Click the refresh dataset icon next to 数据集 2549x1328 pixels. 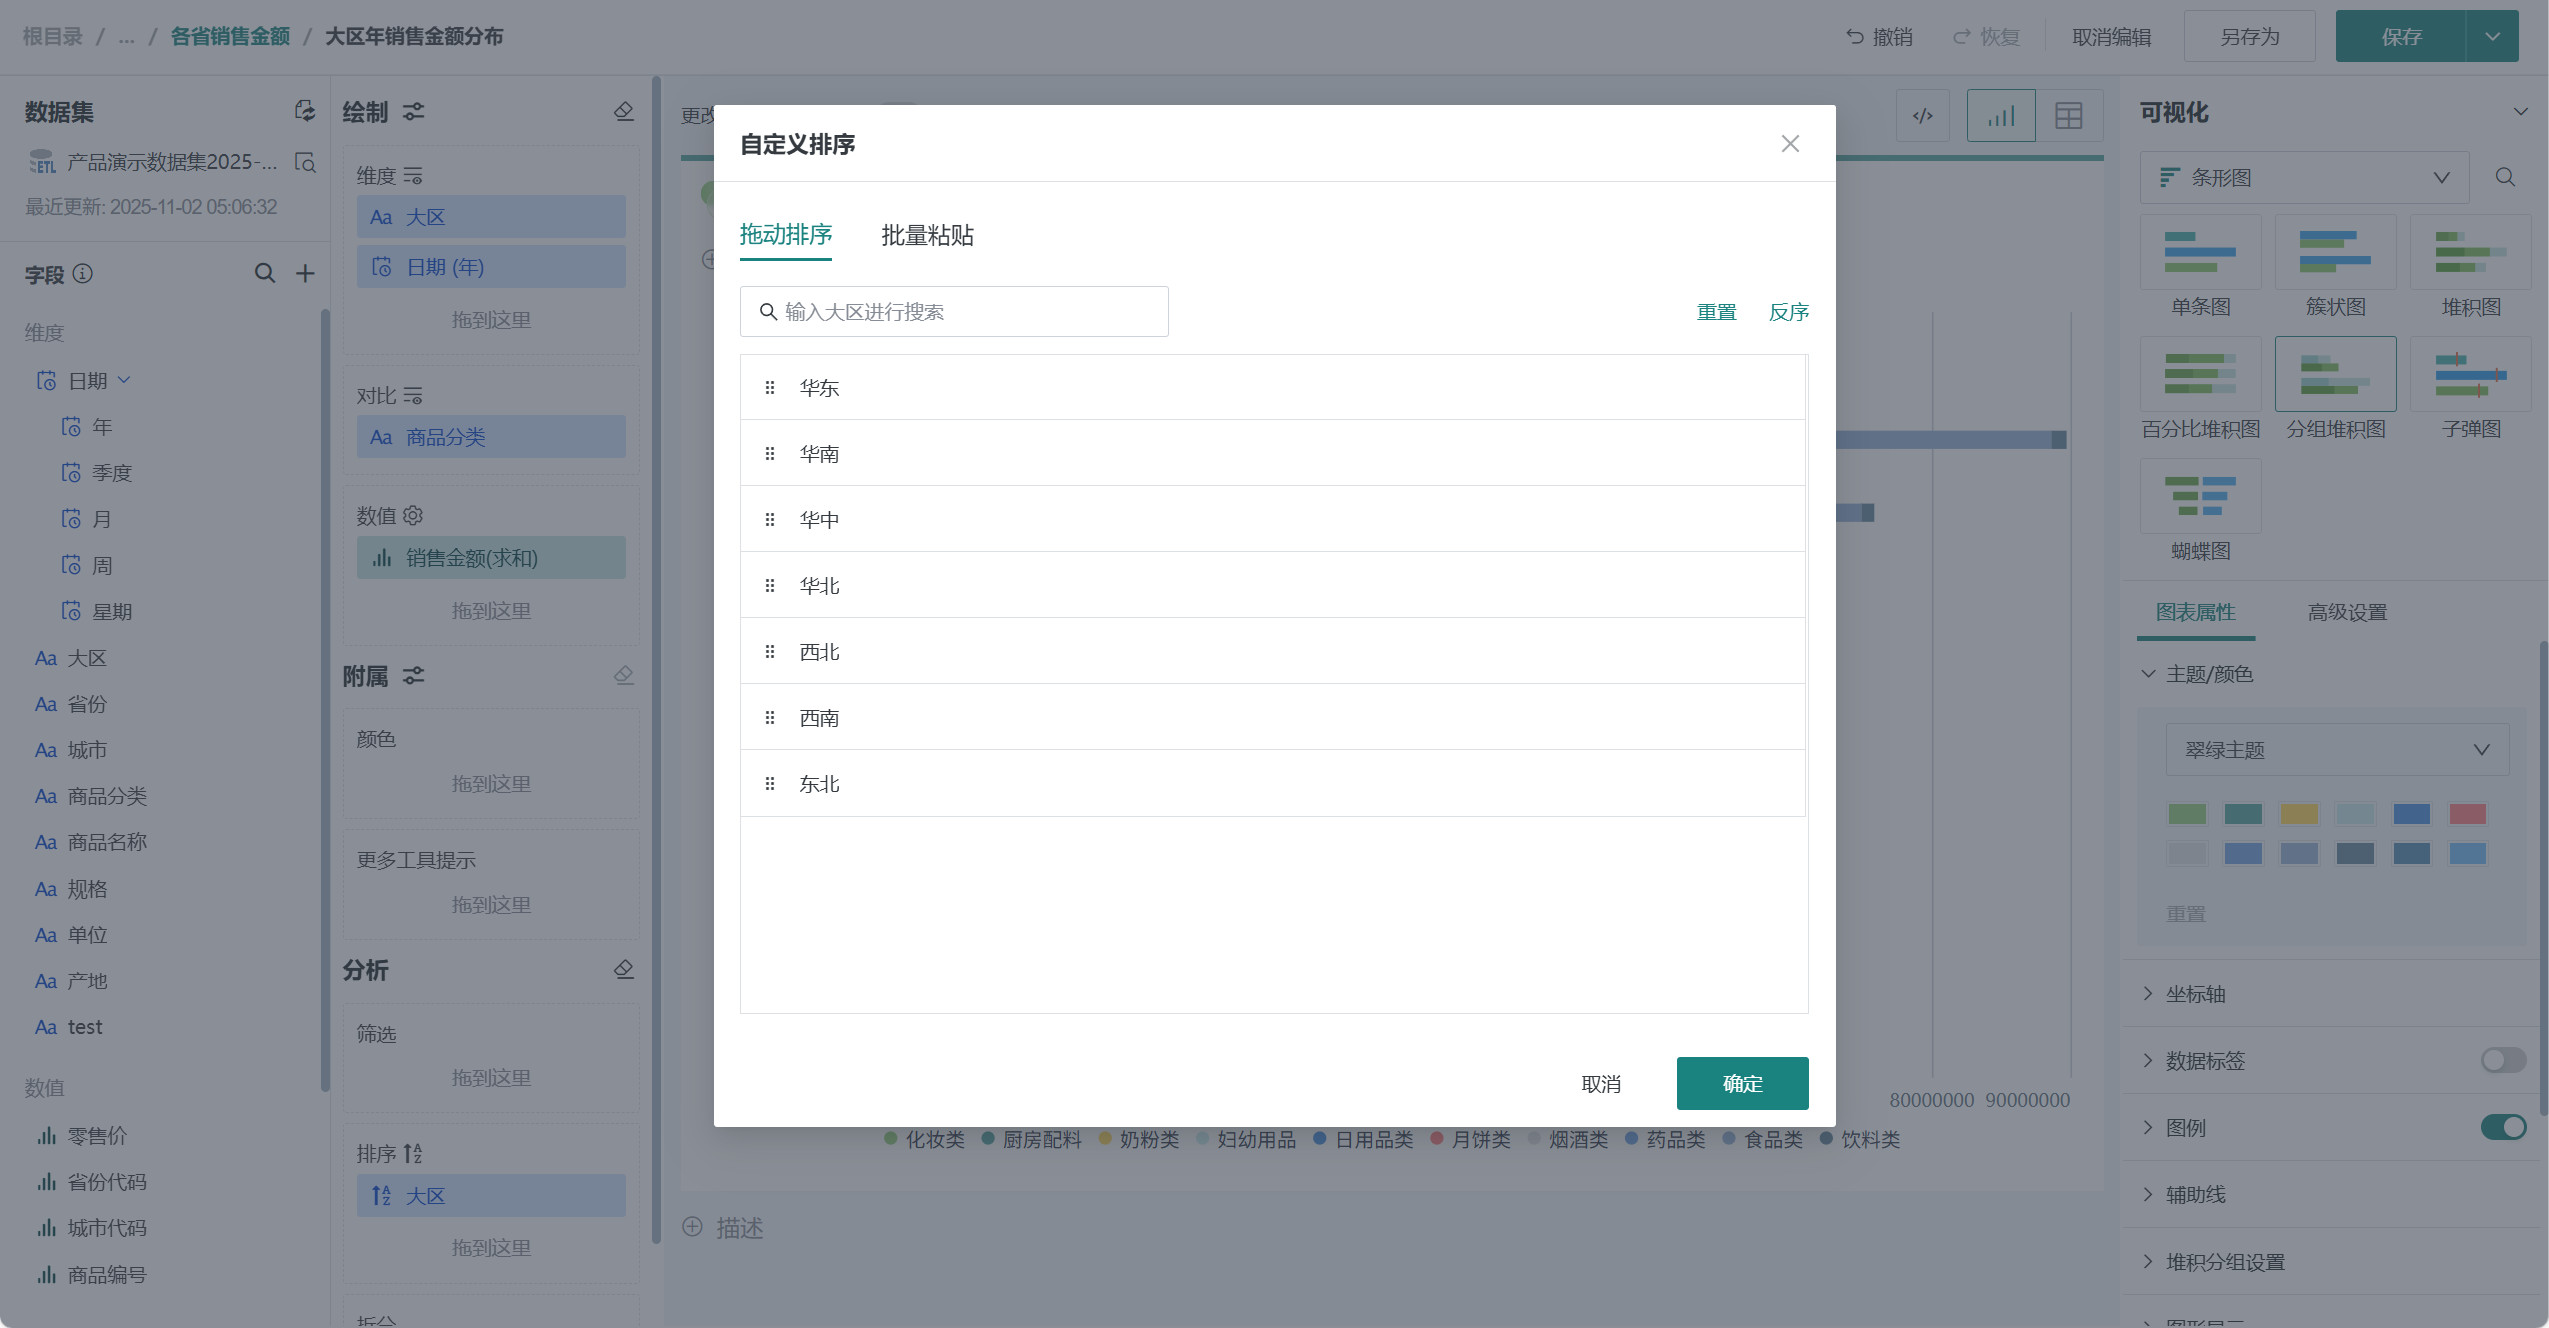point(305,111)
